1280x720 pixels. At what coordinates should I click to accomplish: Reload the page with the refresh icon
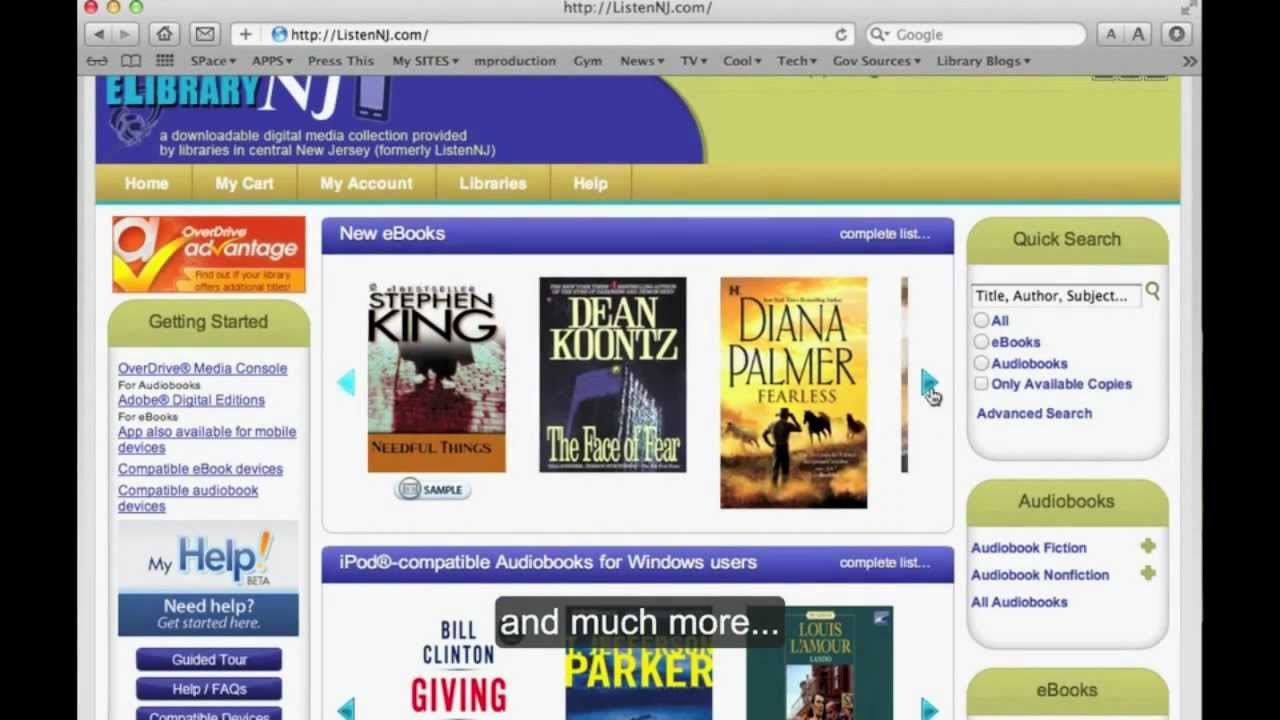841,34
